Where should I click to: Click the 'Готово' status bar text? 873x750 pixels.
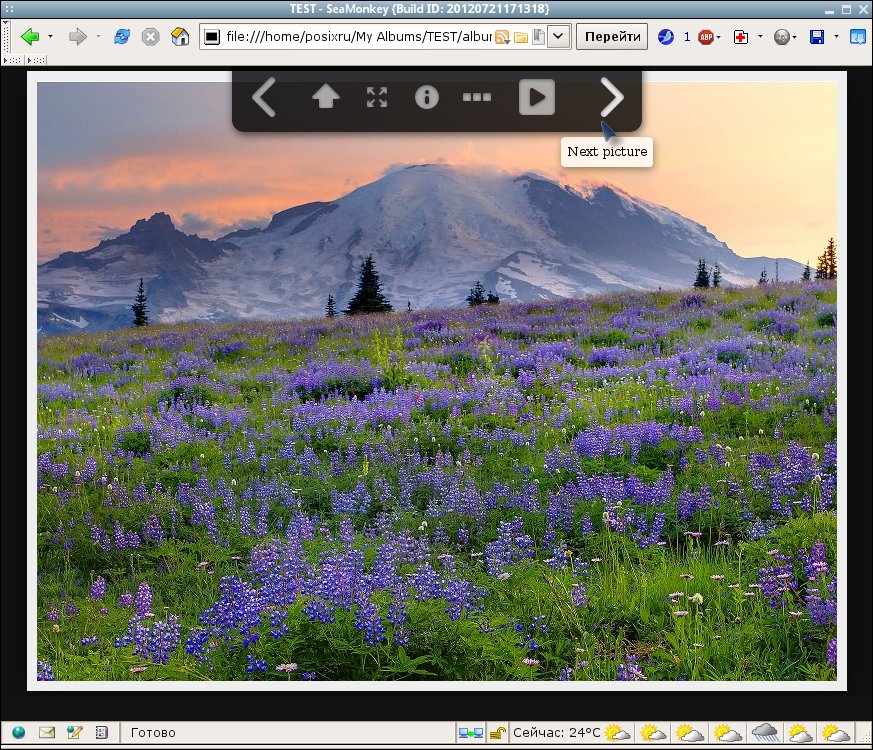(x=153, y=732)
